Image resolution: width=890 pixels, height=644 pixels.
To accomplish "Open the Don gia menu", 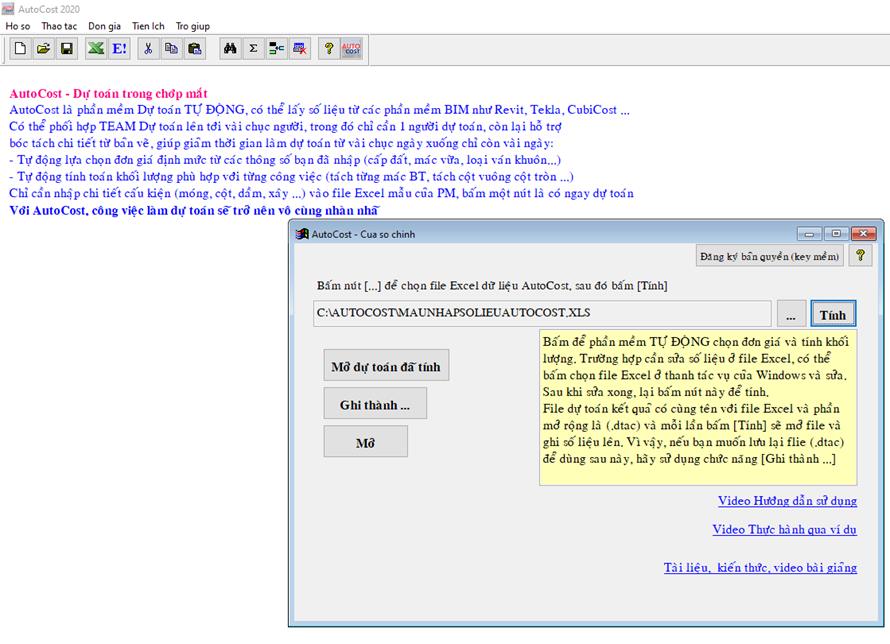I will (x=105, y=26).
